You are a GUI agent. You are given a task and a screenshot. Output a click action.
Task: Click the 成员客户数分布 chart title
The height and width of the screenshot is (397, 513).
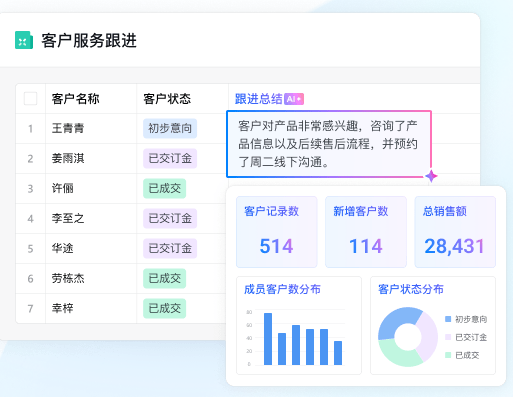click(x=282, y=289)
